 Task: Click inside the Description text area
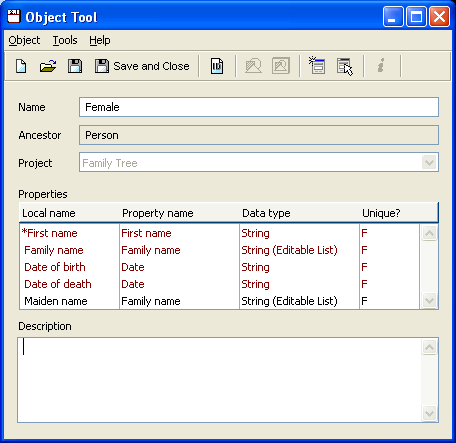tap(219, 380)
